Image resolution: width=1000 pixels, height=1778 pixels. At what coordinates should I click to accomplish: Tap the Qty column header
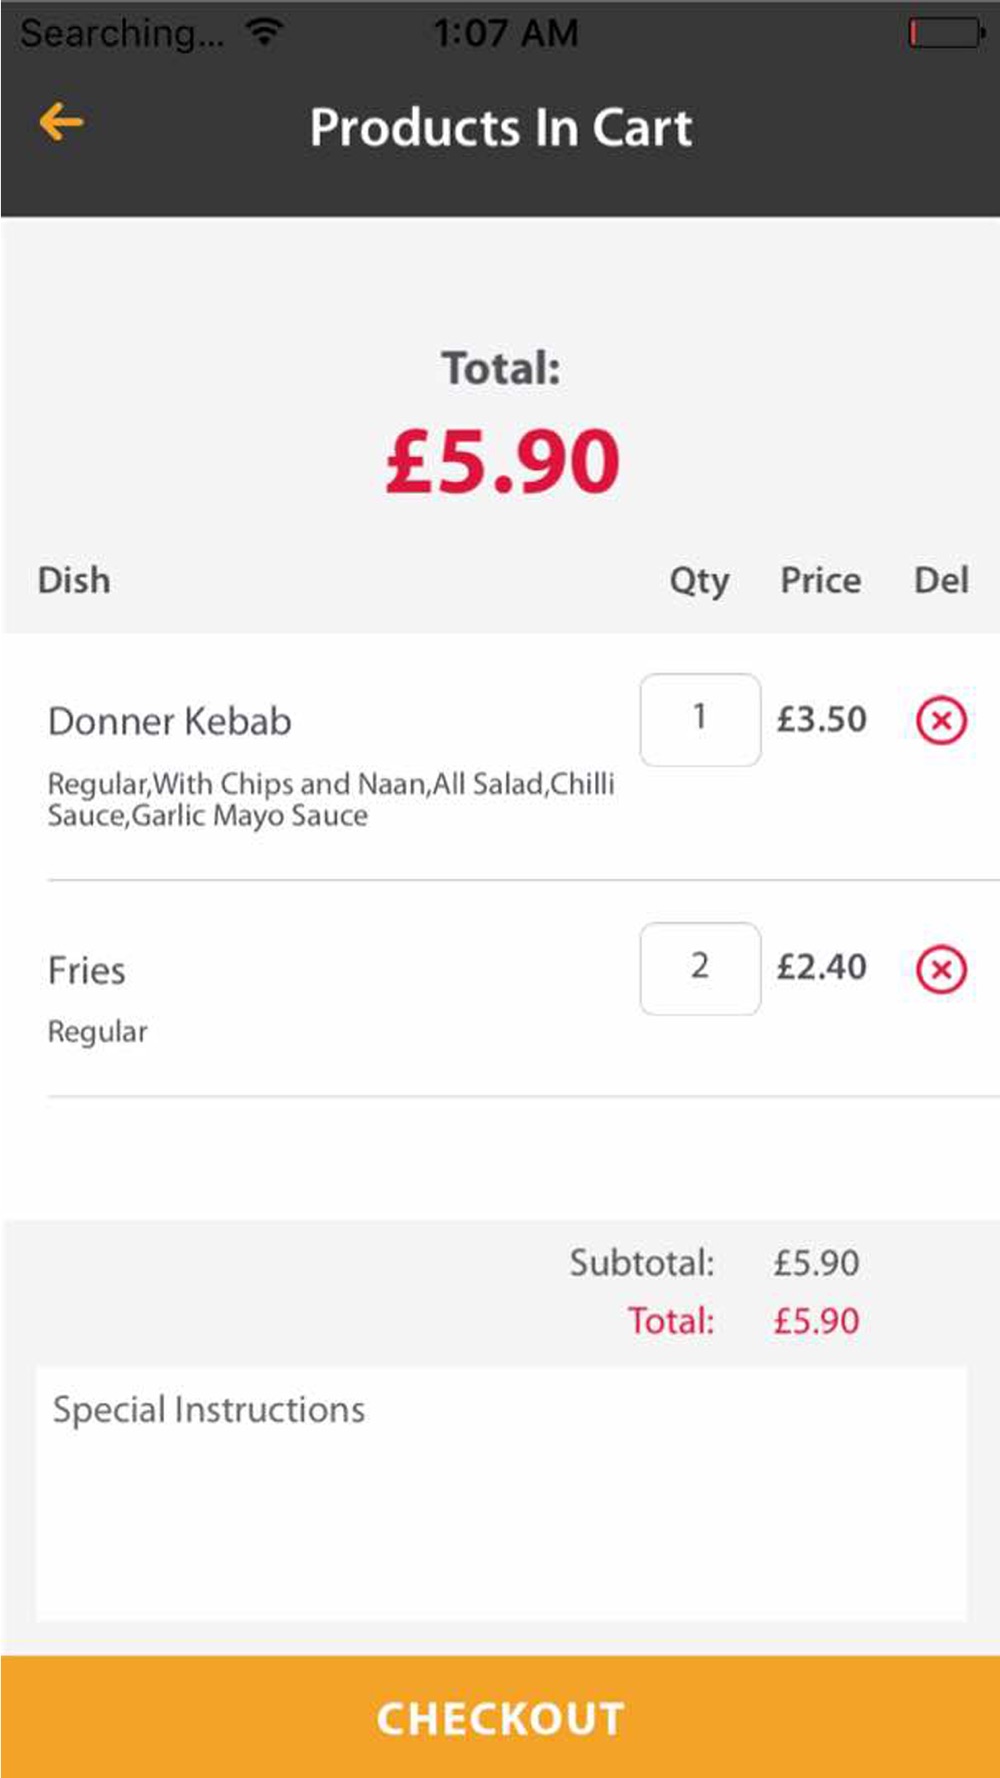pyautogui.click(x=699, y=580)
